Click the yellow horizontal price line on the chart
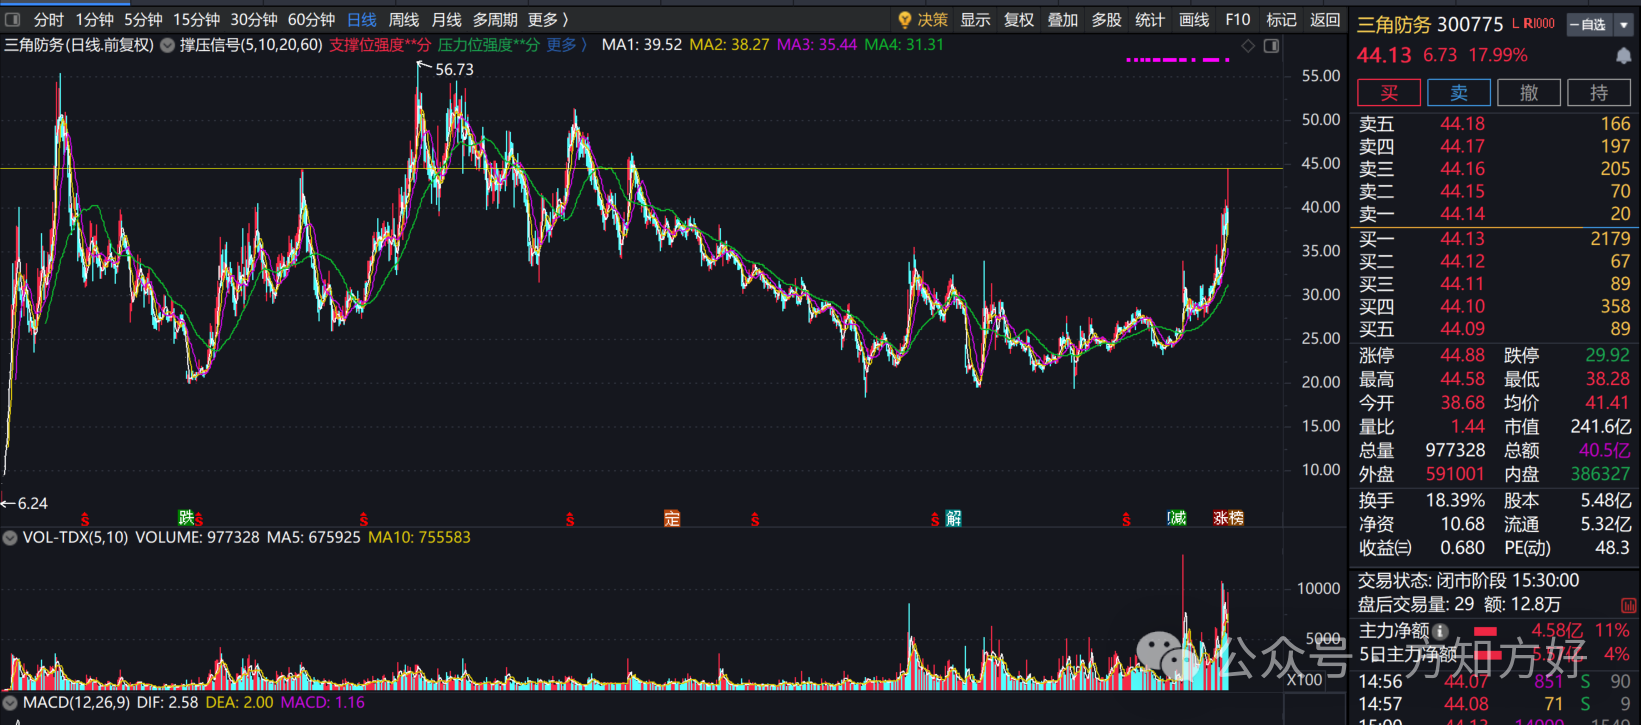The width and height of the screenshot is (1641, 725). pos(640,168)
